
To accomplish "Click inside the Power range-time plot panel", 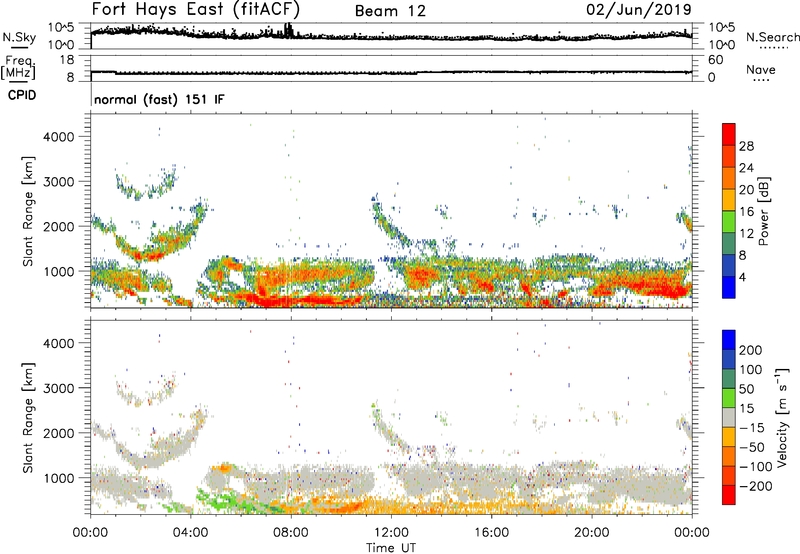I will tap(391, 211).
